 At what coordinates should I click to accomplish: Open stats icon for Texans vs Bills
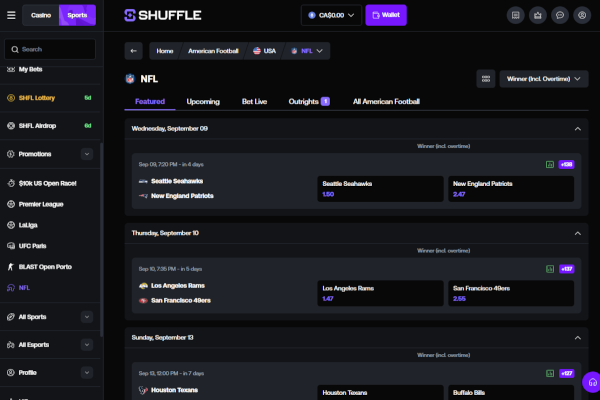(550, 373)
